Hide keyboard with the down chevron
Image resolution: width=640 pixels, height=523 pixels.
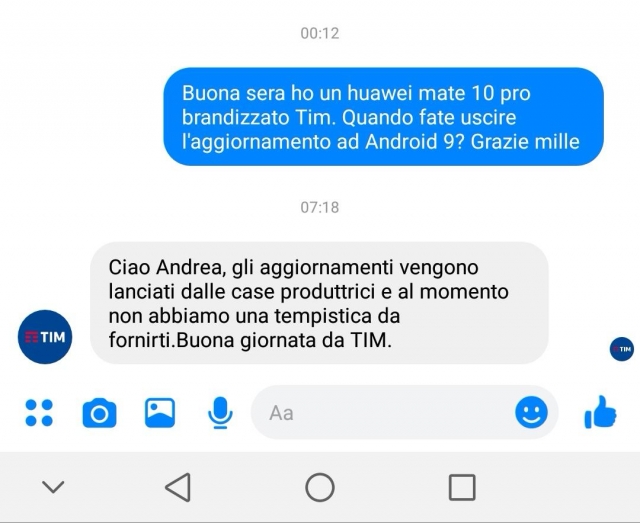53,487
